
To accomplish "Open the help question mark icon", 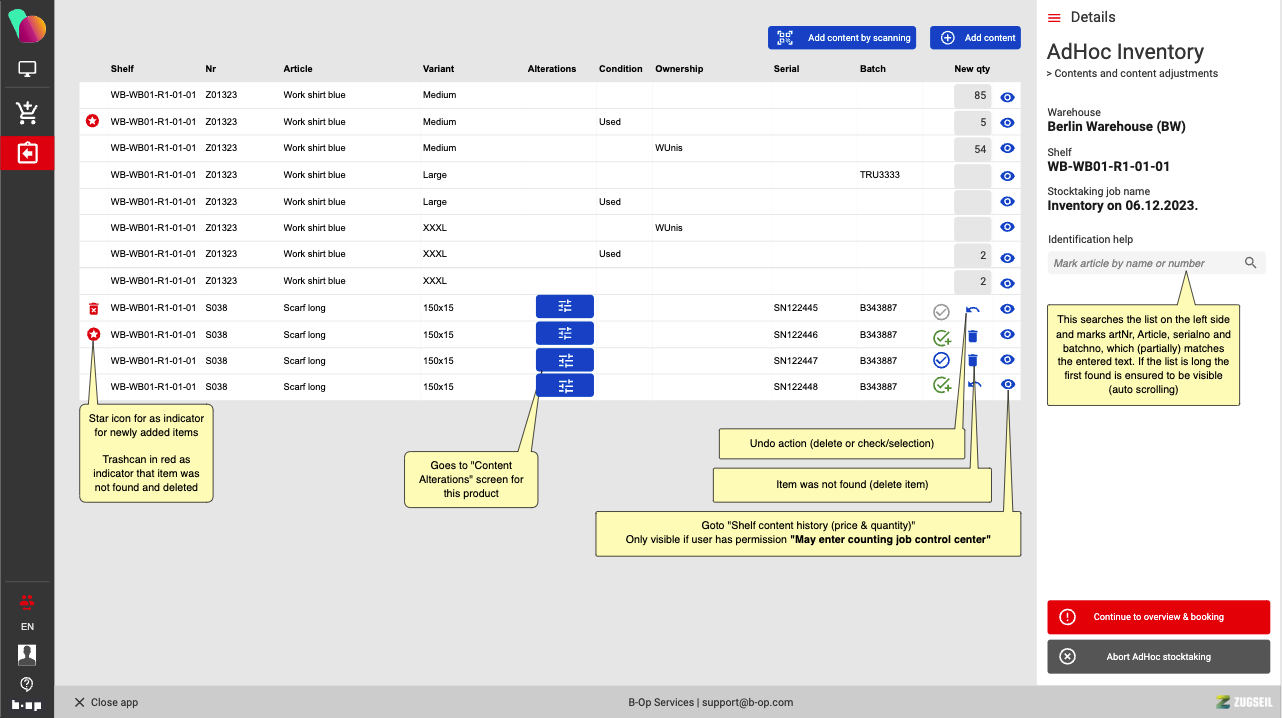I will (x=27, y=684).
